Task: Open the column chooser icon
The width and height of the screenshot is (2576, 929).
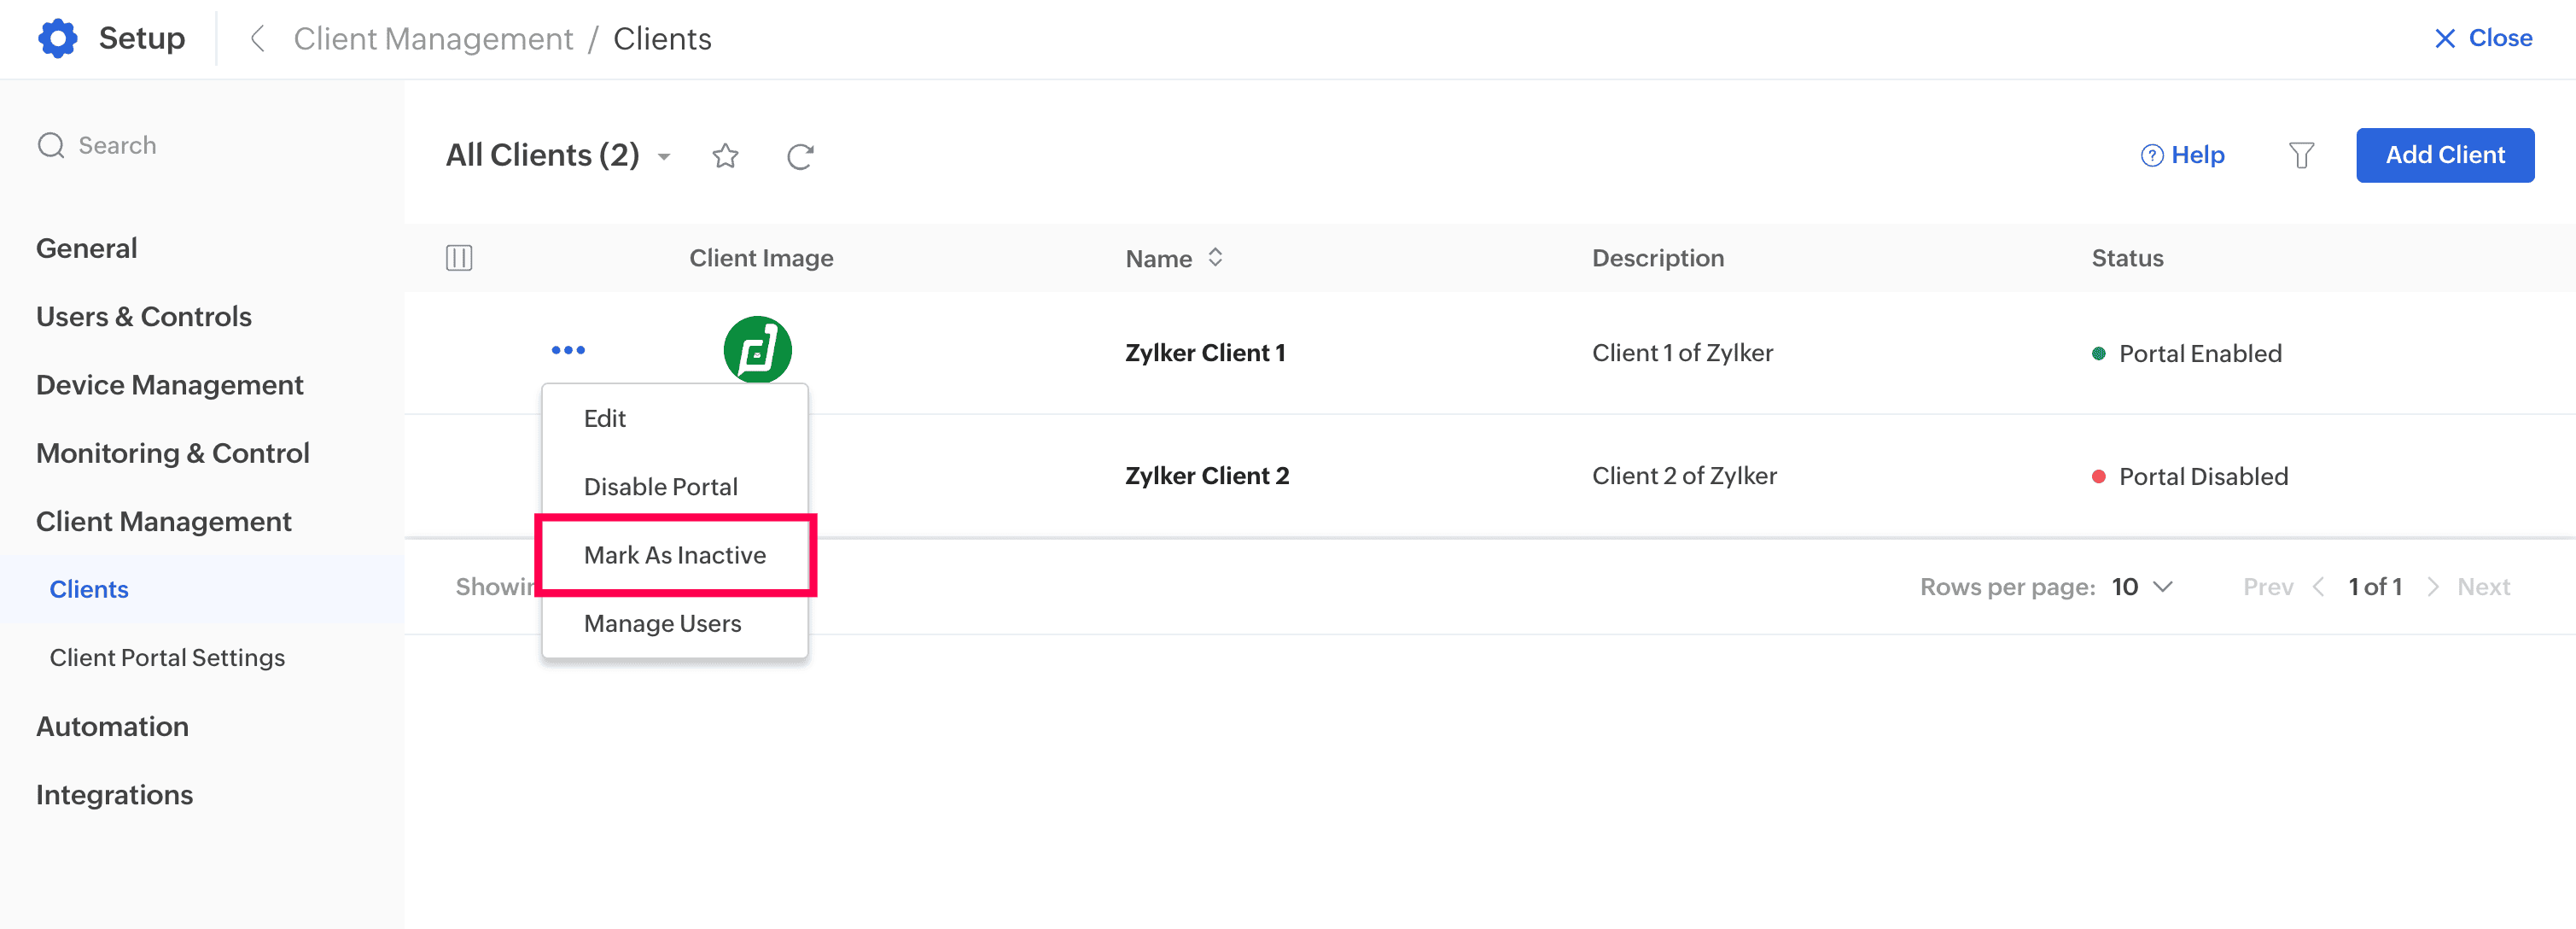Action: 459,258
